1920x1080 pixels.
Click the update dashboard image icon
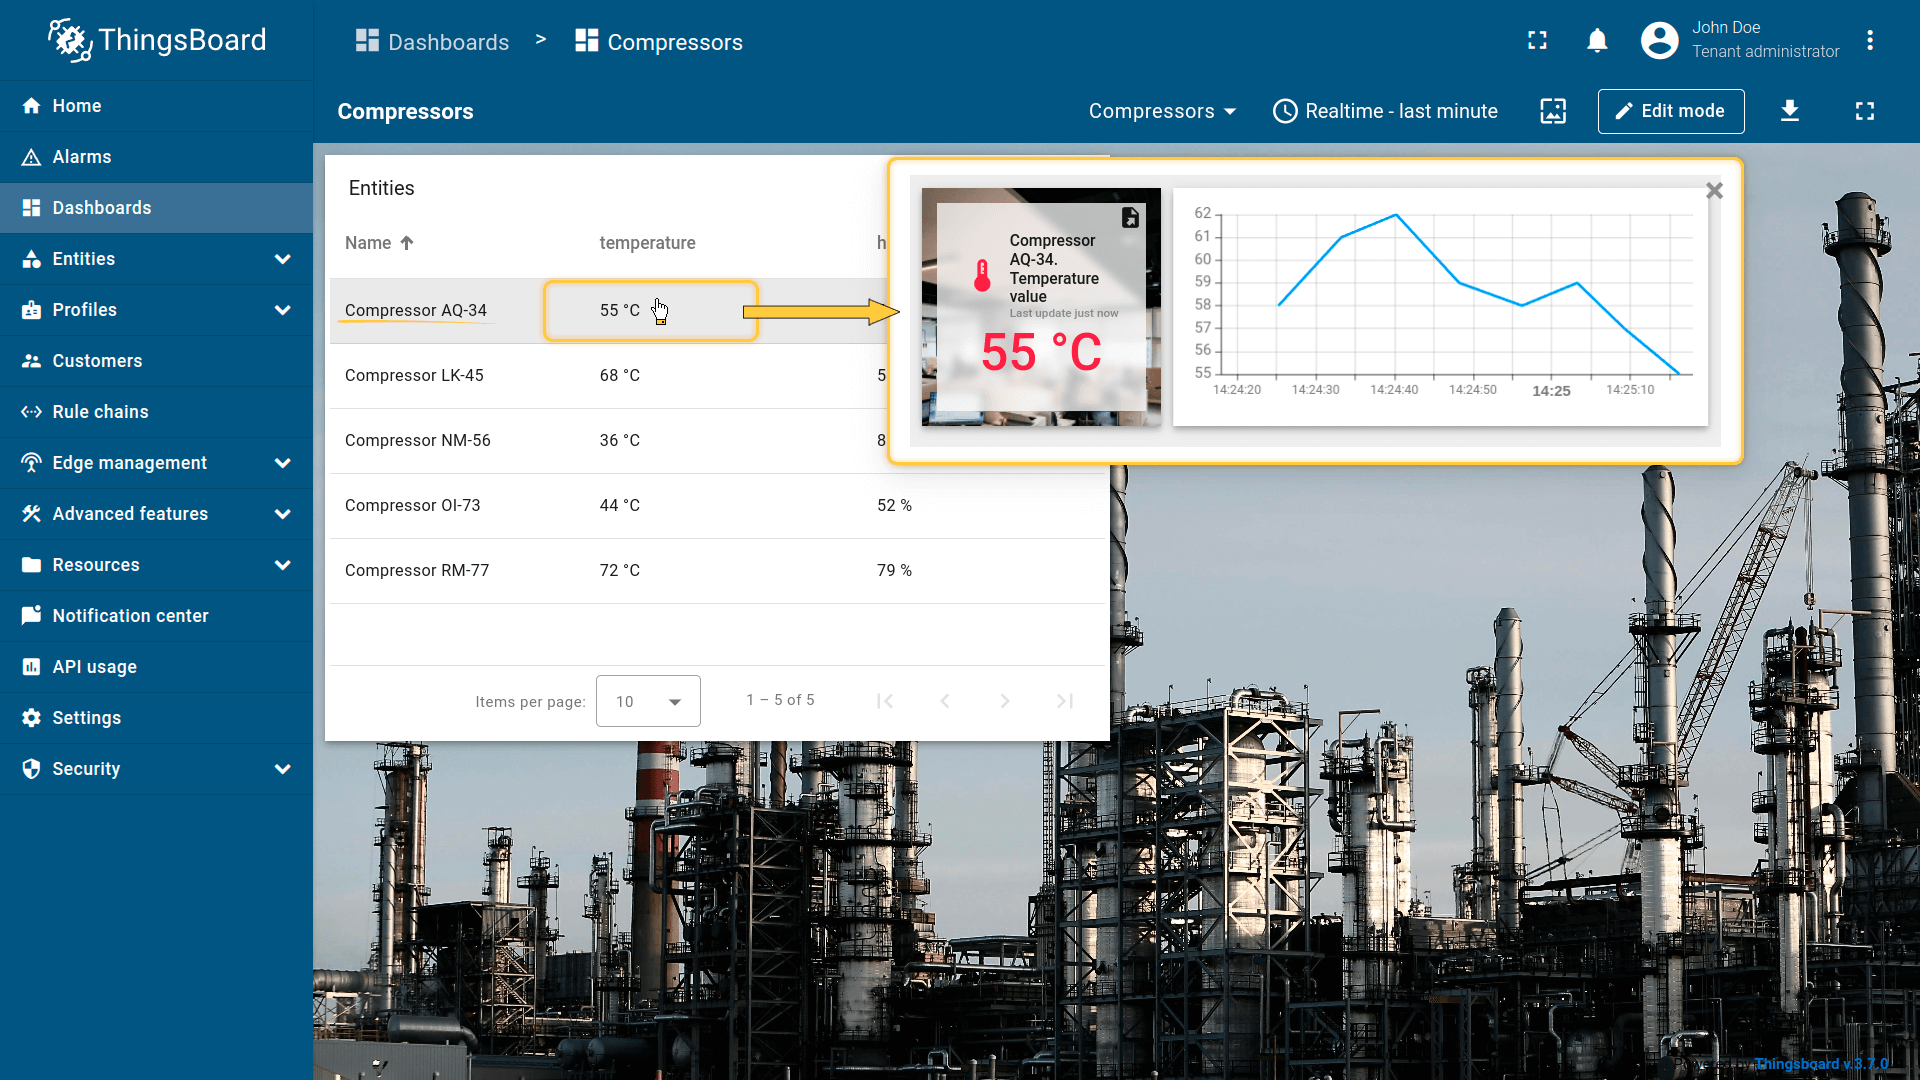coord(1553,111)
